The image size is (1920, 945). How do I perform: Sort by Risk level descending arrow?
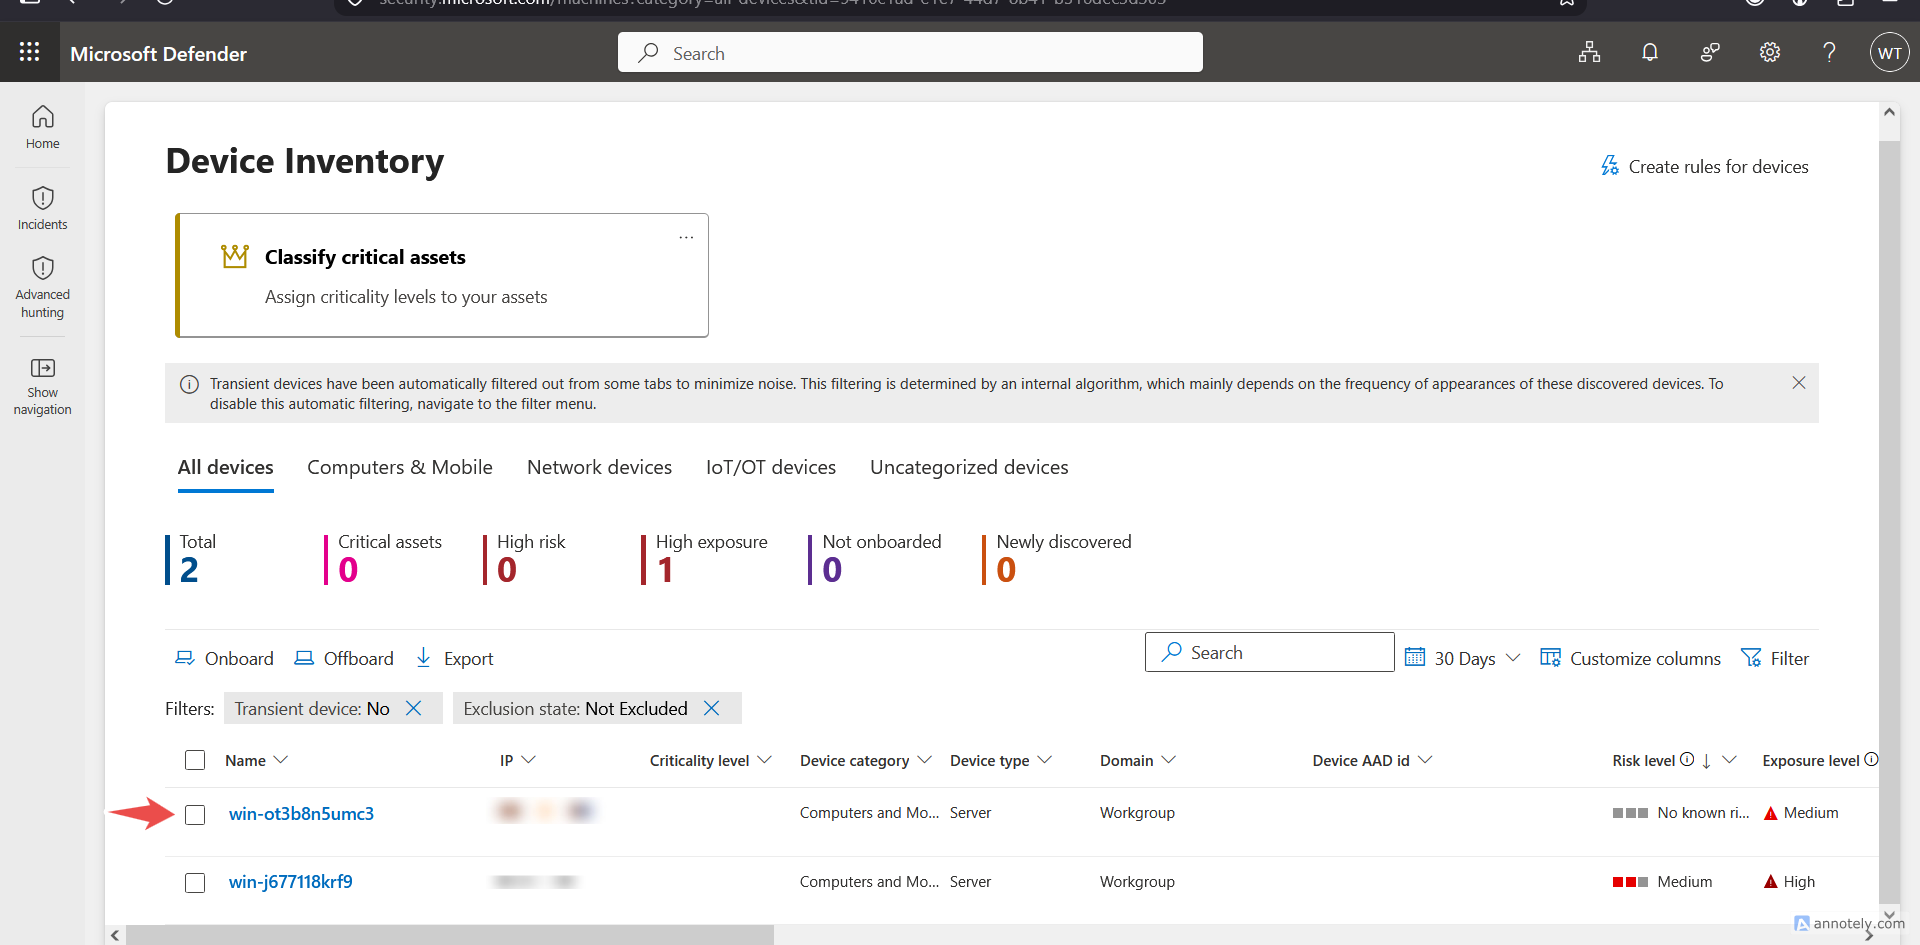tap(1706, 761)
